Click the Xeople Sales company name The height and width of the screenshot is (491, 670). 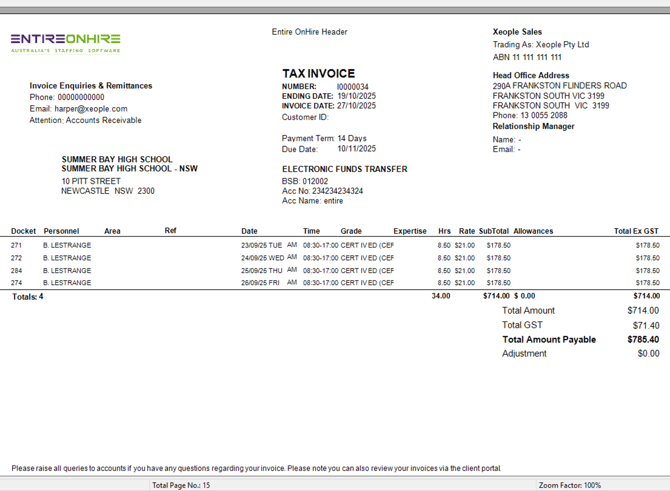coord(517,32)
